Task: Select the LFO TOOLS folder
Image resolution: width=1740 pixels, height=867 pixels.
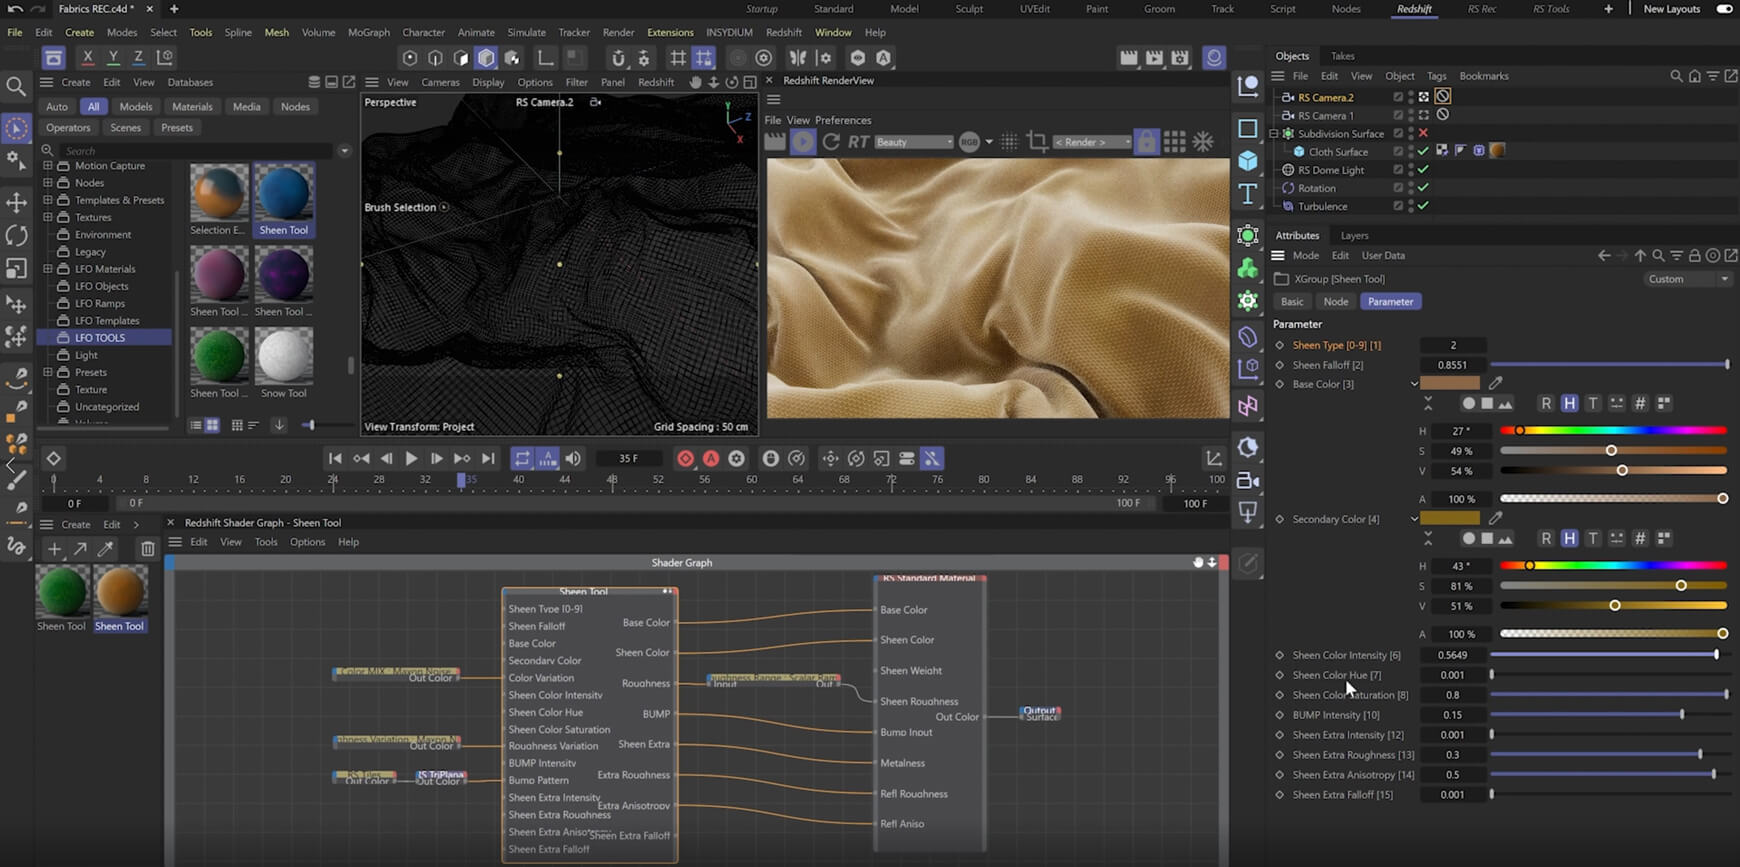Action: pos(100,338)
